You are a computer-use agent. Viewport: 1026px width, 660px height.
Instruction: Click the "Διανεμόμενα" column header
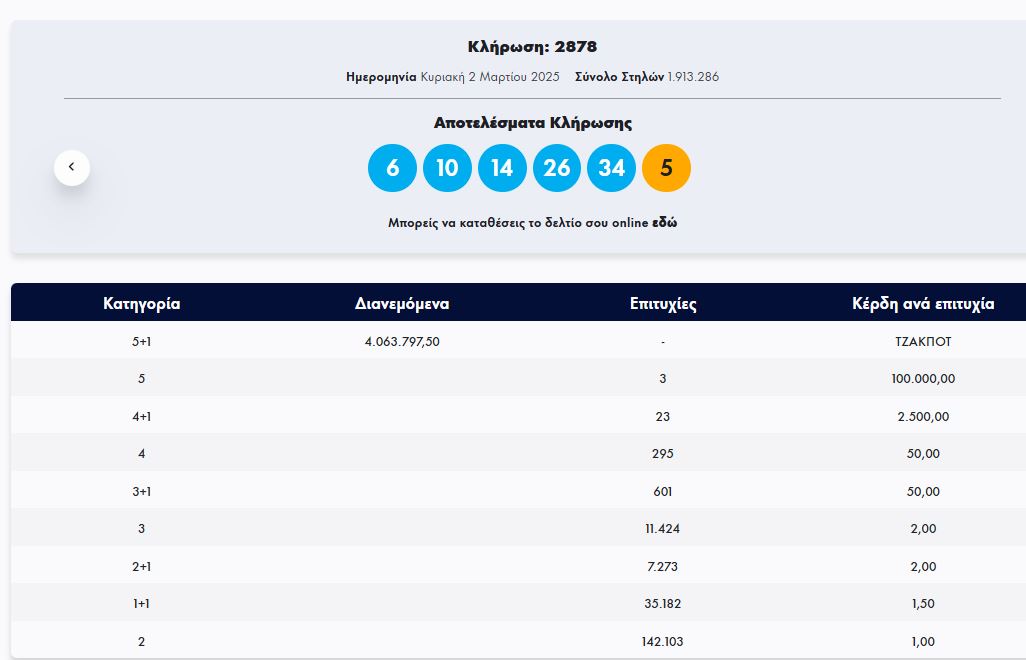tap(402, 304)
